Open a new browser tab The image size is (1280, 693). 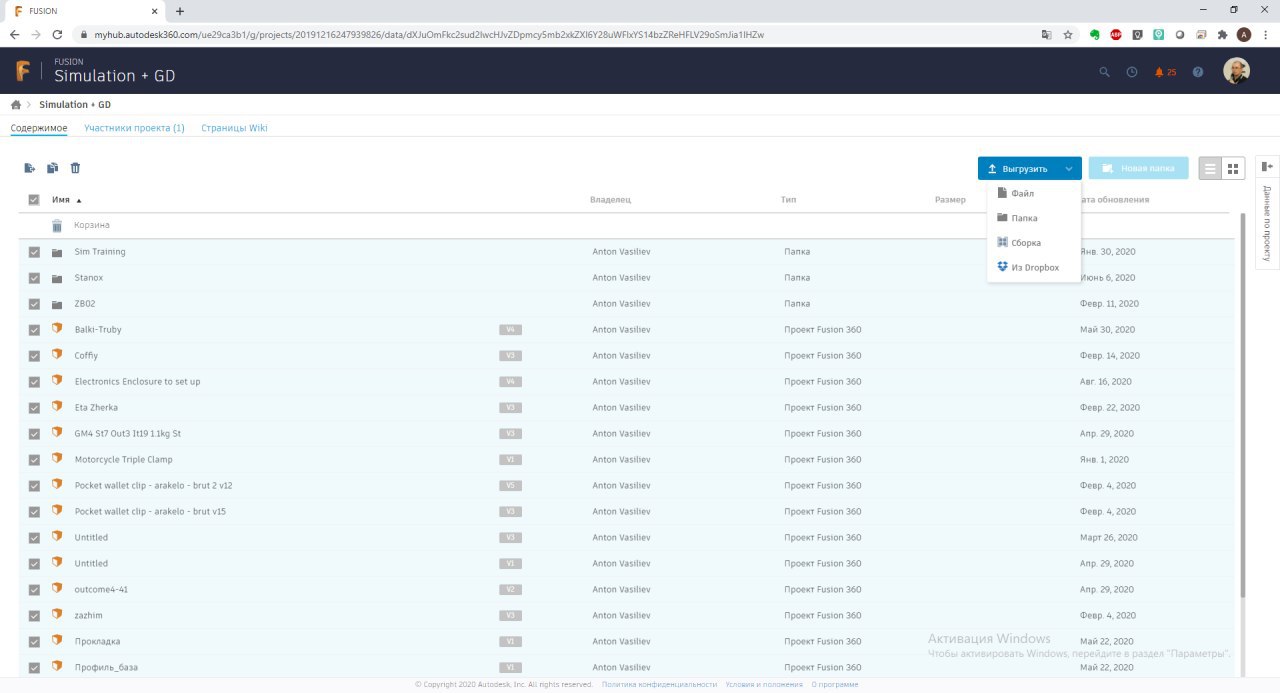pyautogui.click(x=180, y=11)
